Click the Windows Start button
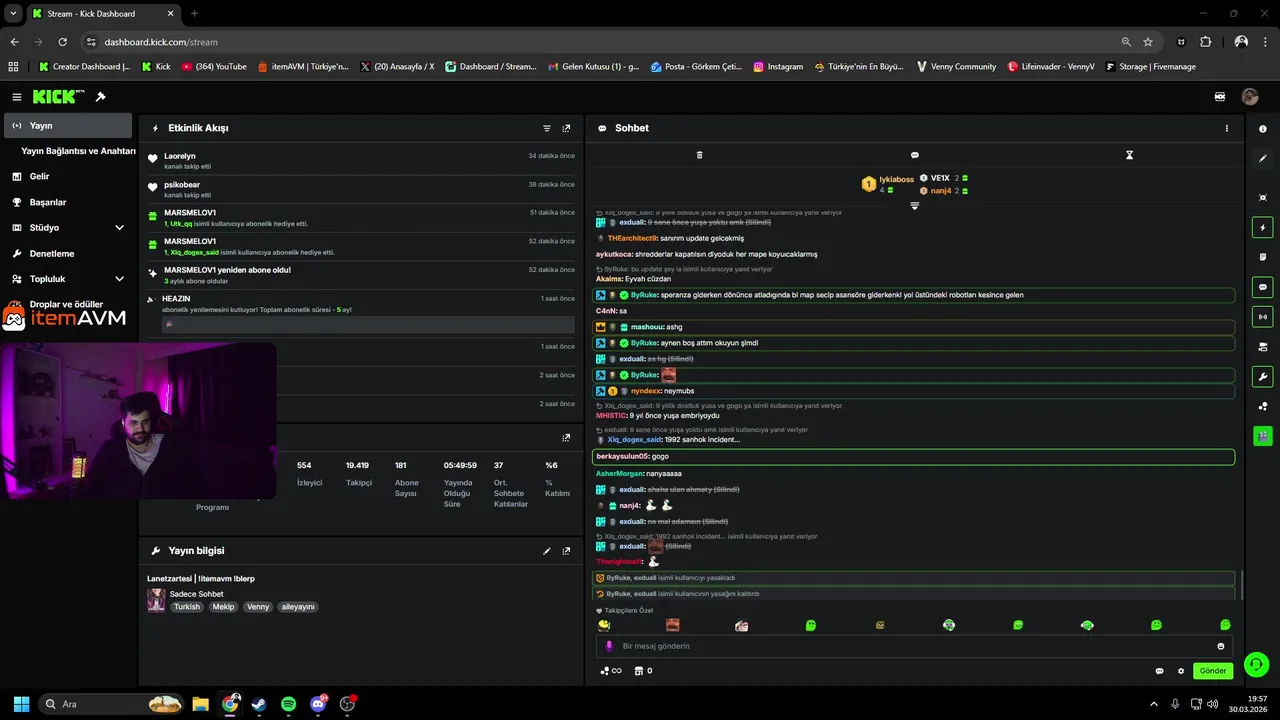The height and width of the screenshot is (720, 1280). [21, 704]
